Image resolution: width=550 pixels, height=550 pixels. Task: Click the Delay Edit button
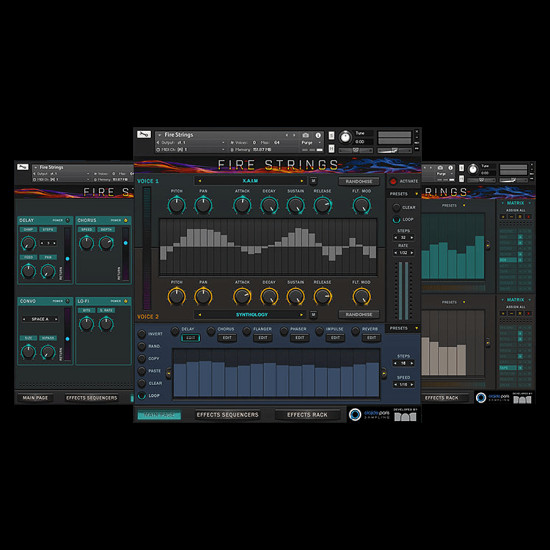click(x=190, y=338)
